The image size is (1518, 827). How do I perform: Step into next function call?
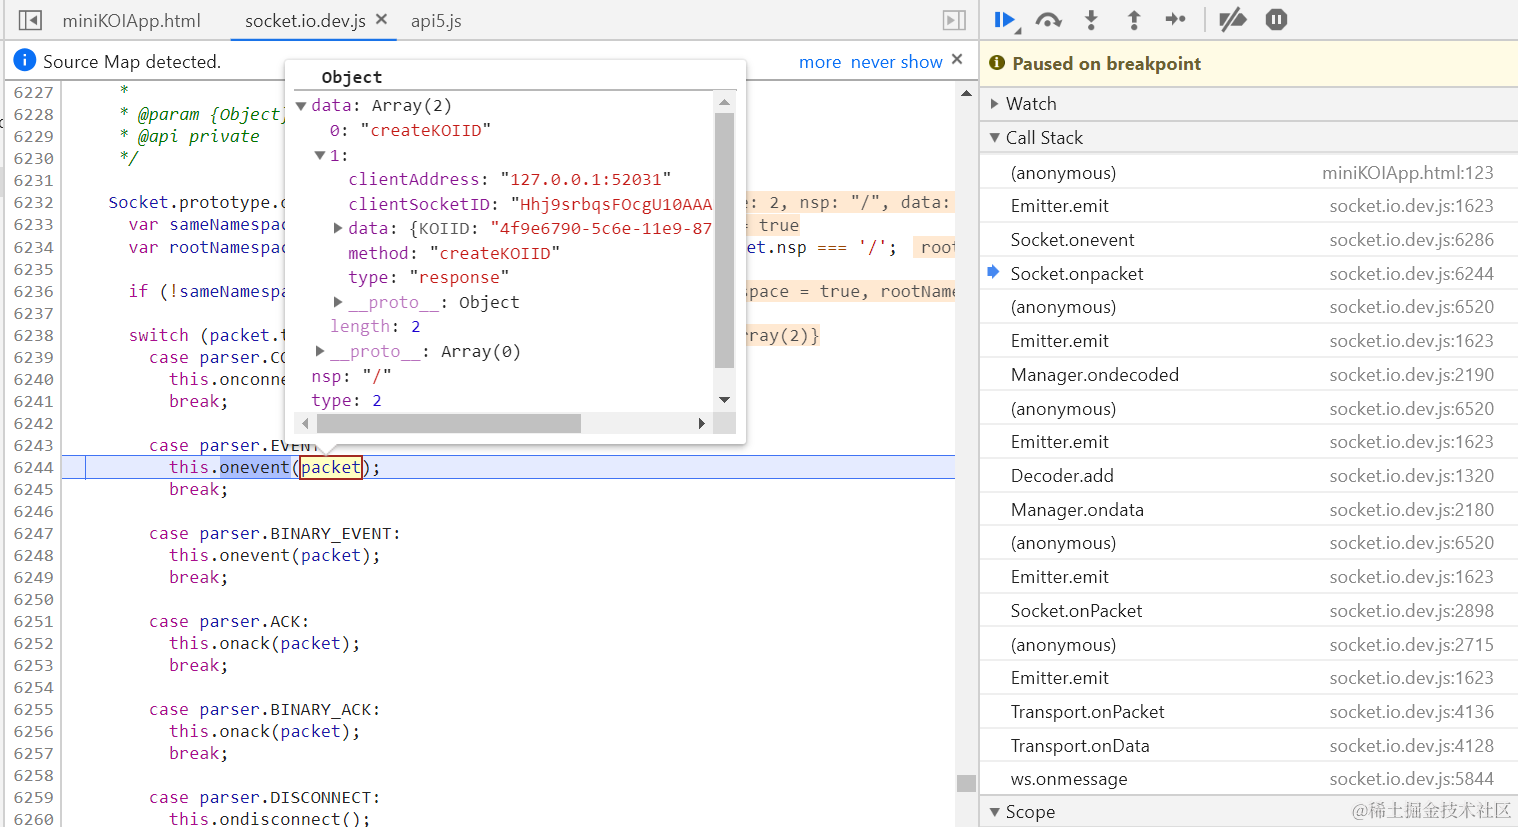[1091, 20]
